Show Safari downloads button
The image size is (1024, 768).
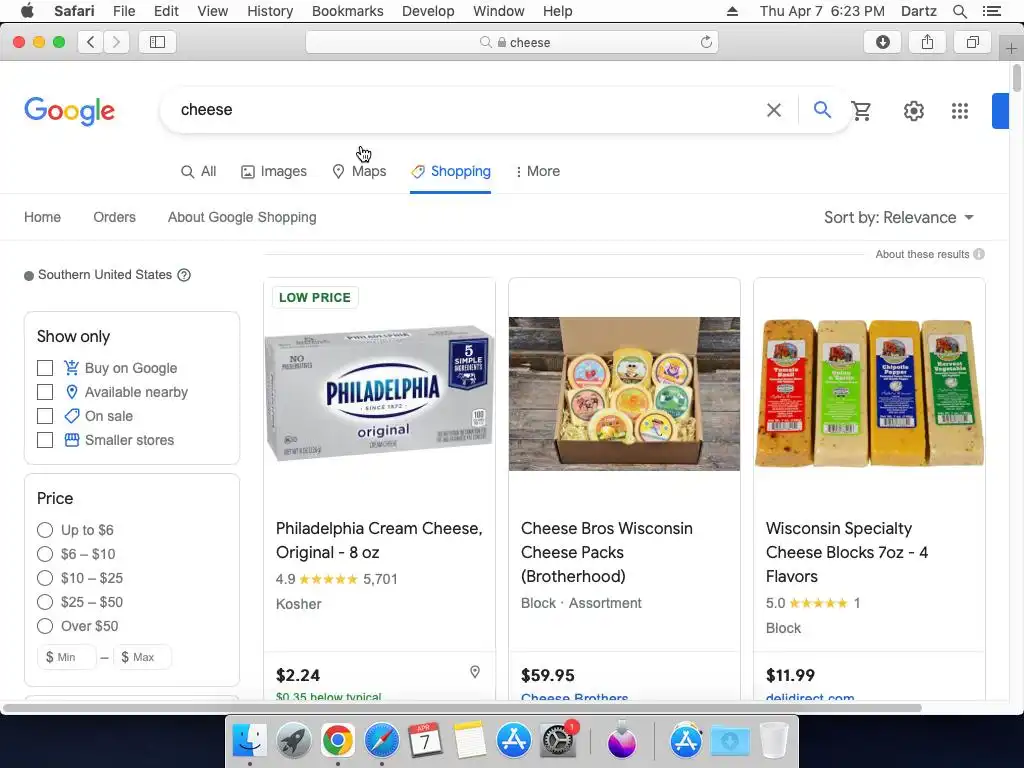tap(882, 42)
